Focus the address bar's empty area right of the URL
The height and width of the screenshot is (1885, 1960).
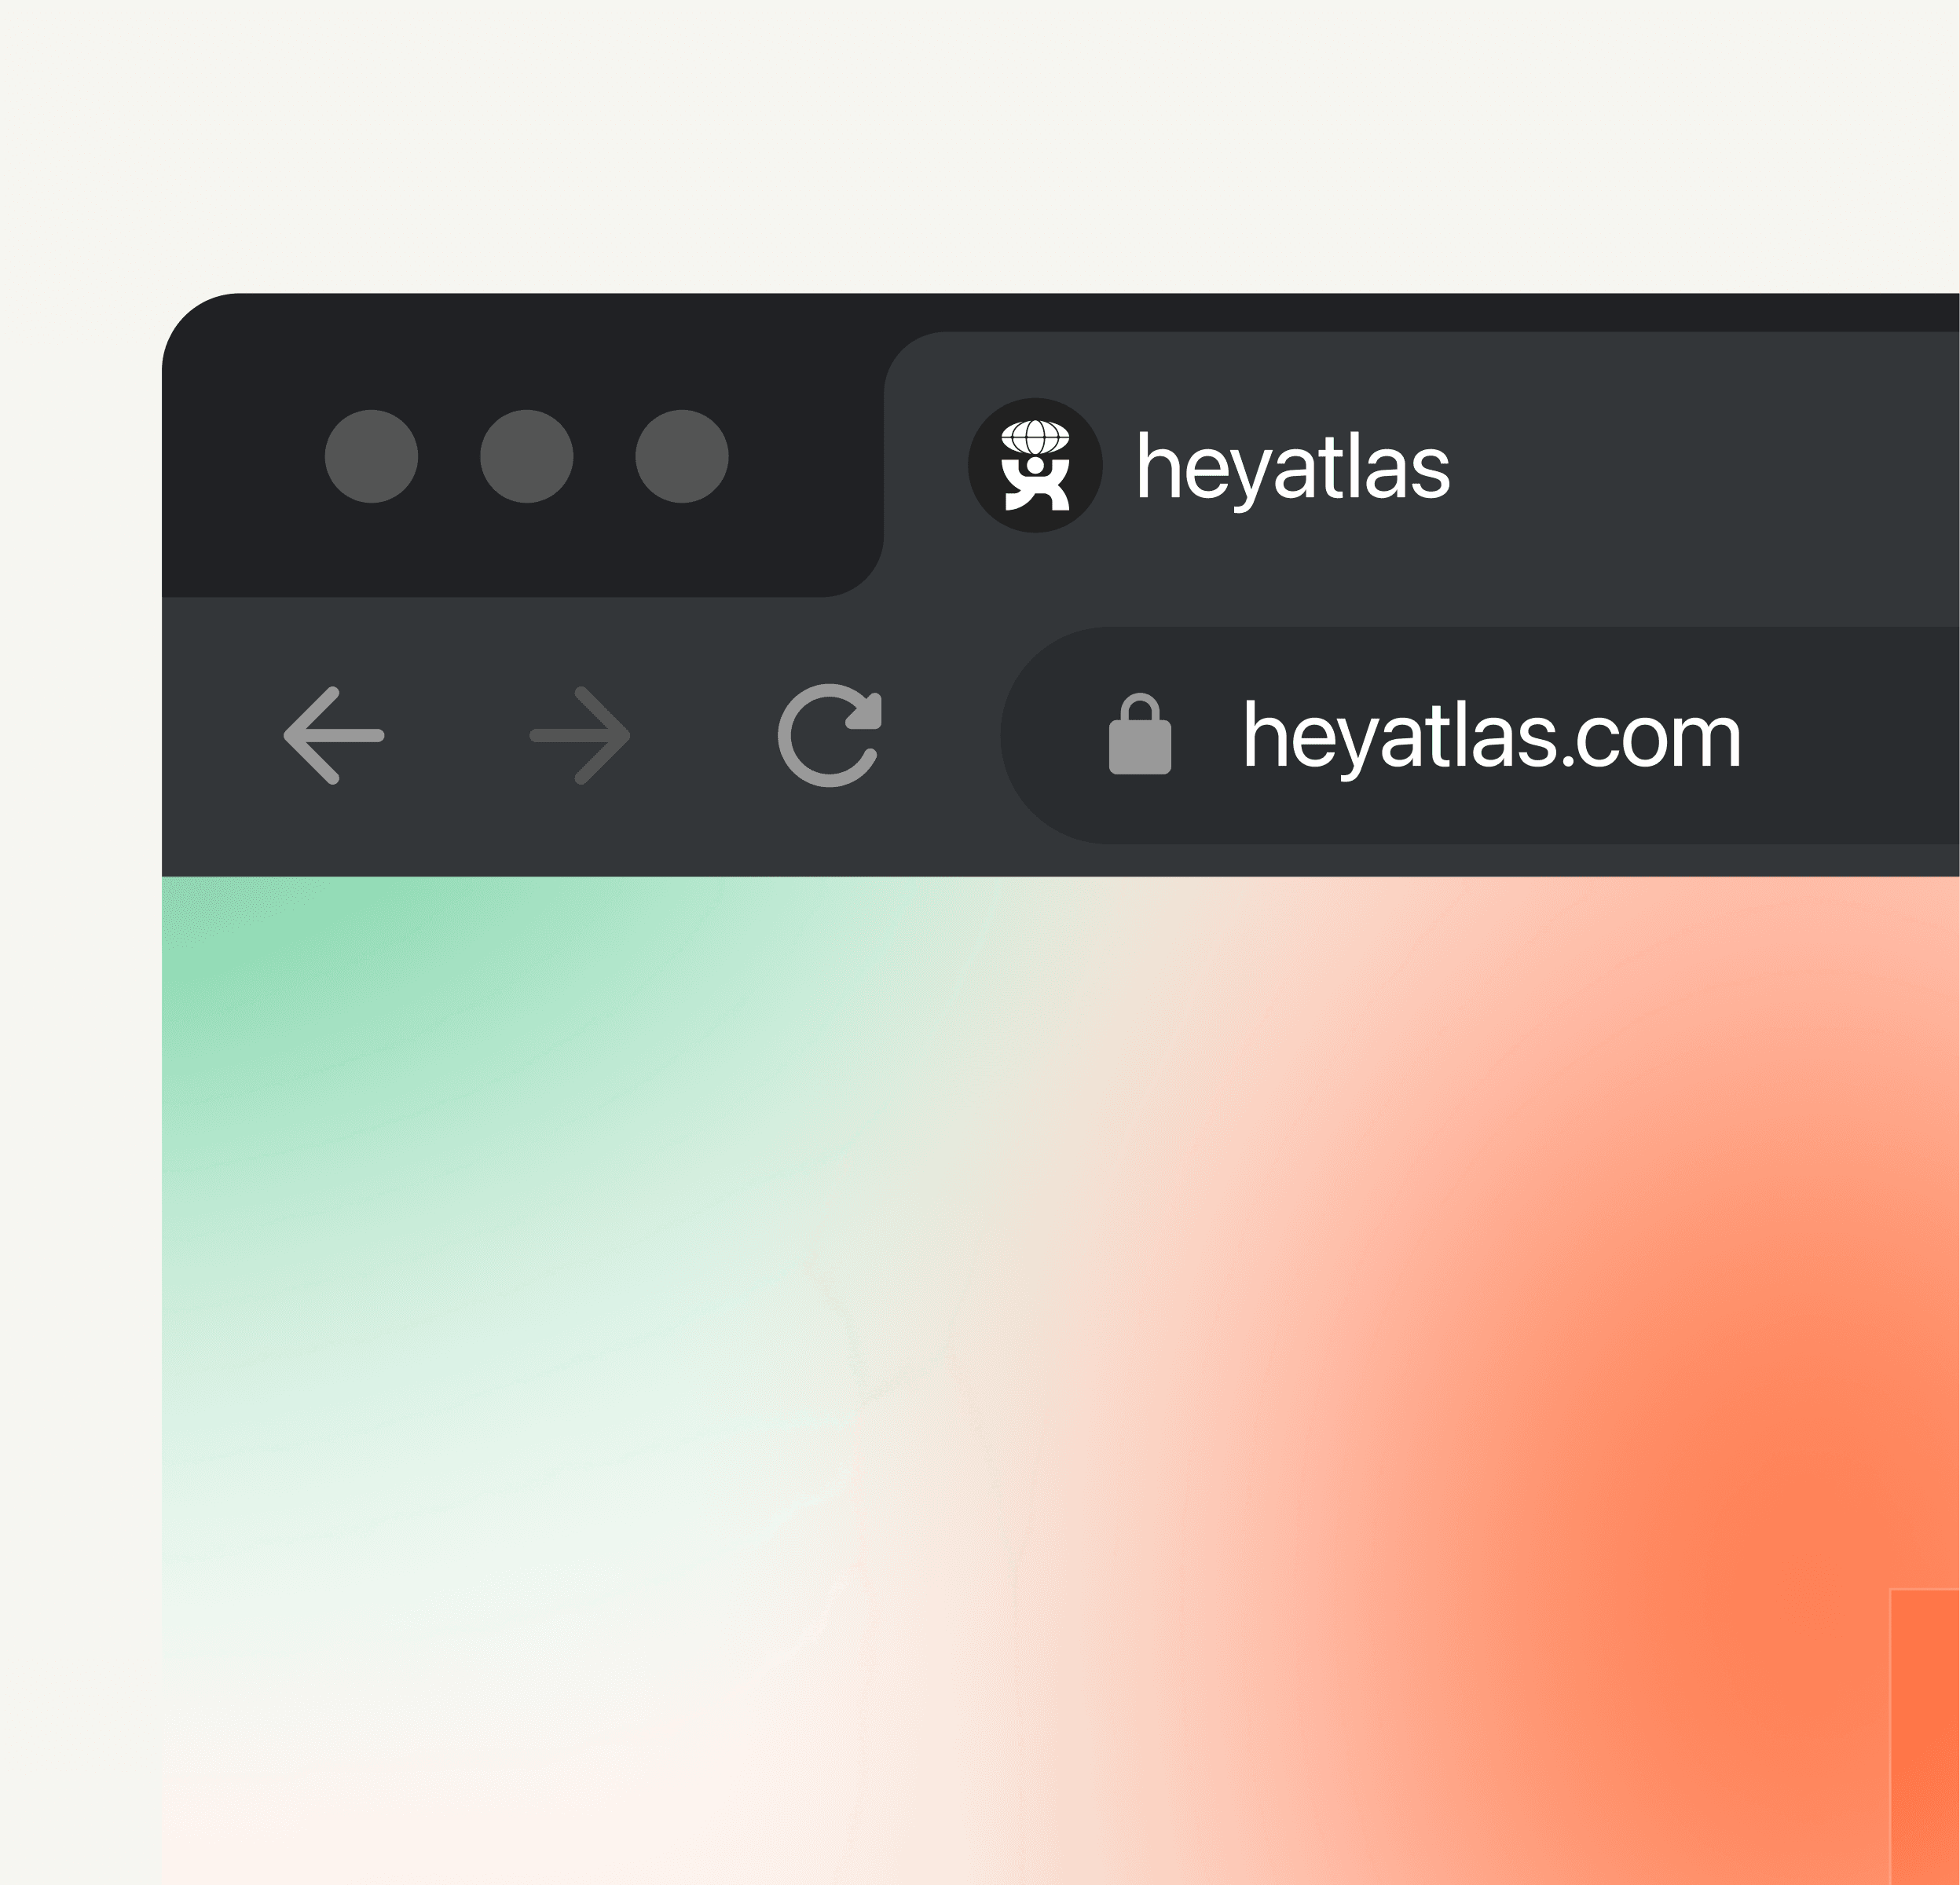1850,735
